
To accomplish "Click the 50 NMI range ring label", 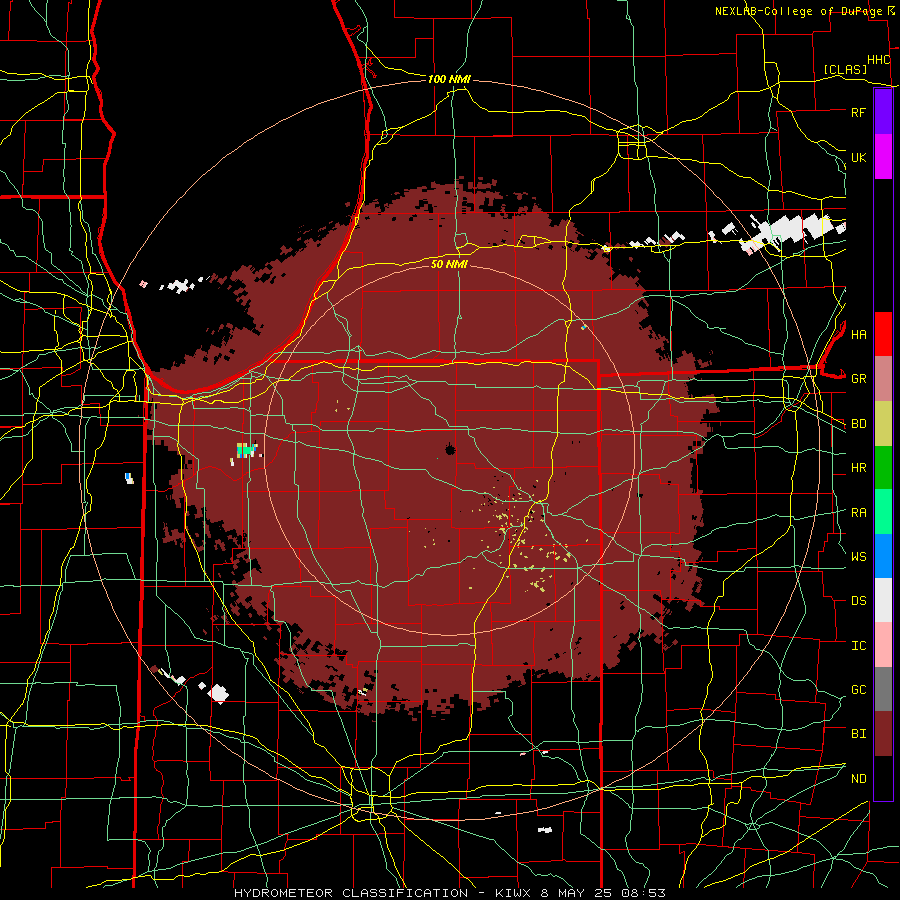I will (x=449, y=264).
